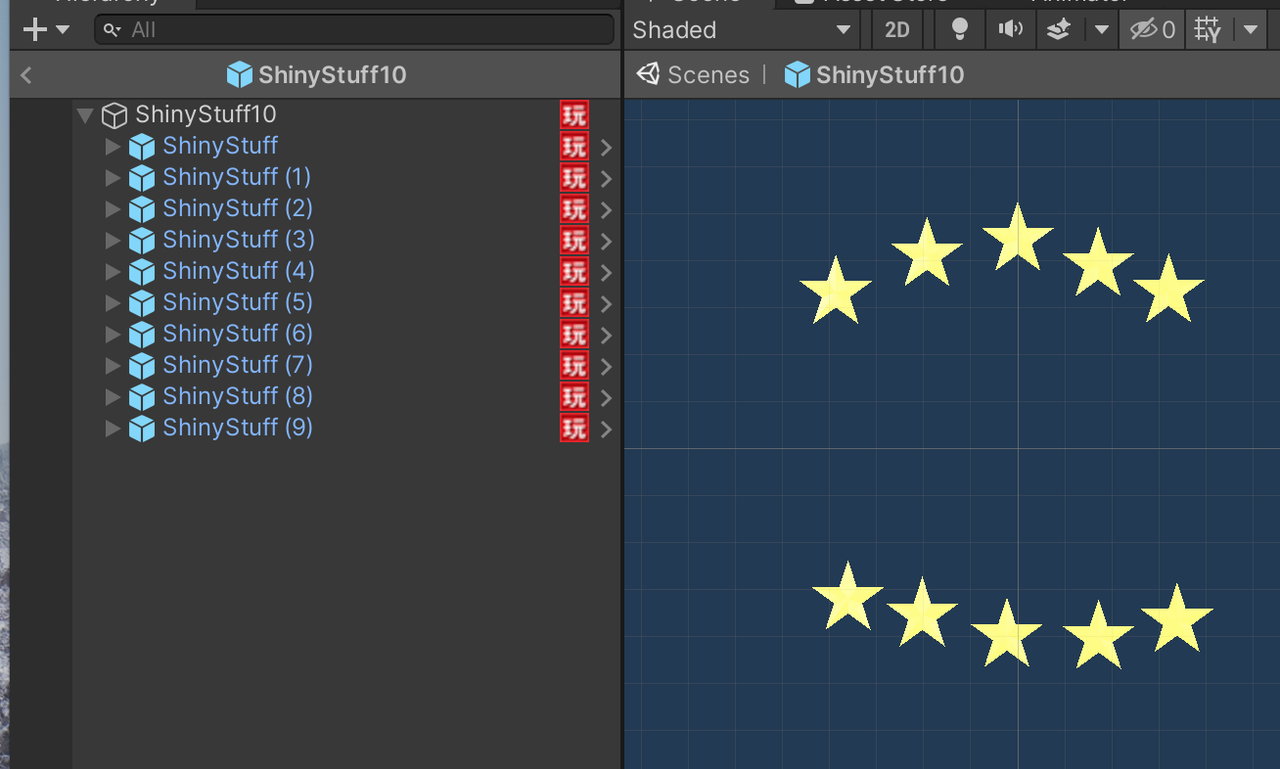Click ShinyStuff10 prefab title in Hierarchy header
Screen dimensions: 1280x769
pyautogui.click(x=316, y=75)
